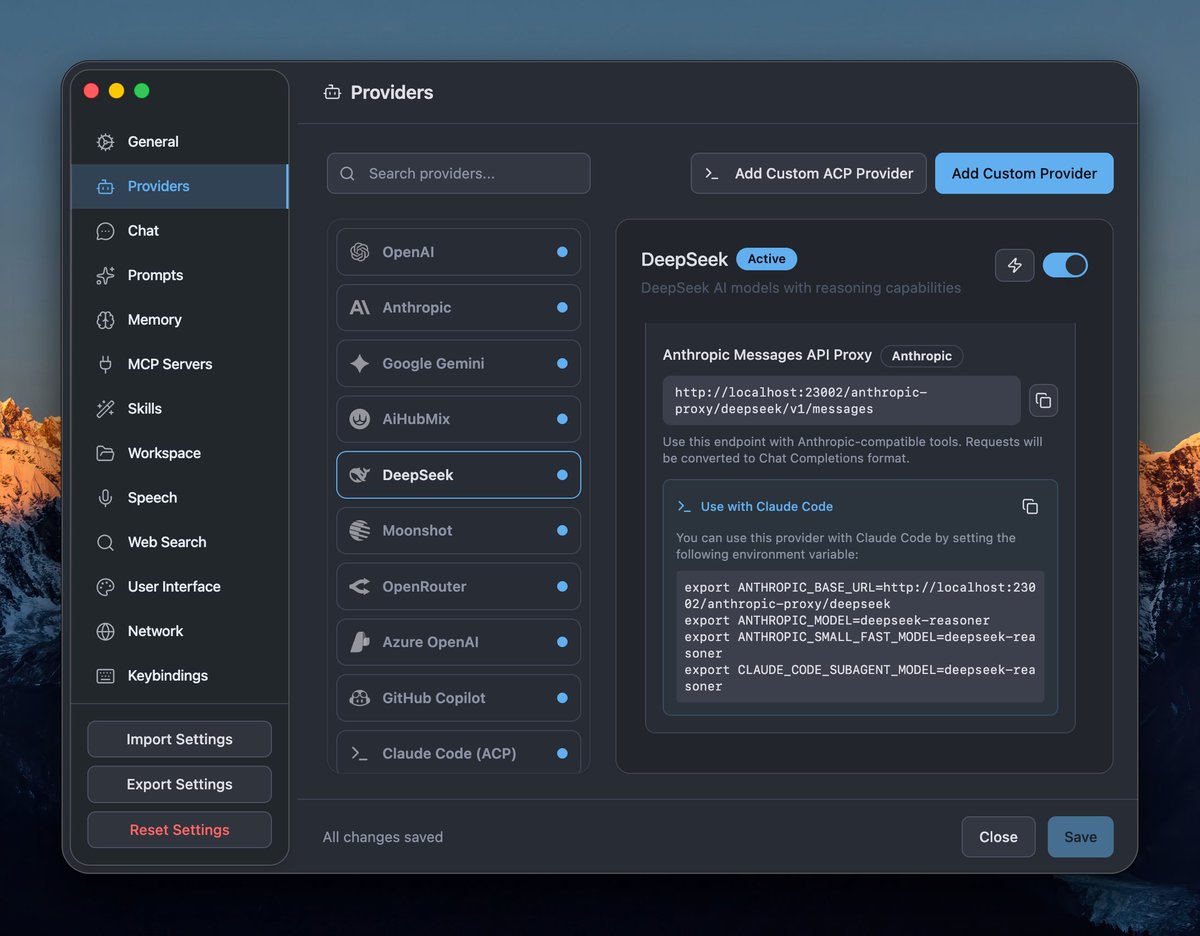The height and width of the screenshot is (936, 1200).
Task: Select the Anthropic provider row
Action: click(x=459, y=308)
